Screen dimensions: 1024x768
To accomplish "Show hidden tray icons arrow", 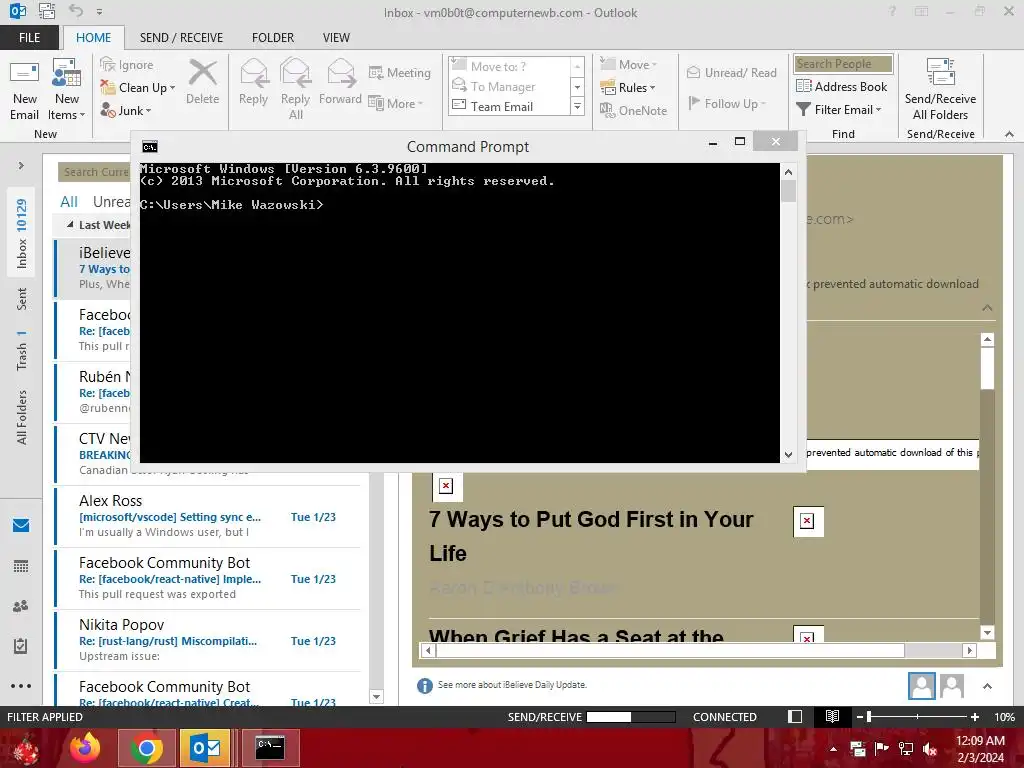I will (x=833, y=749).
